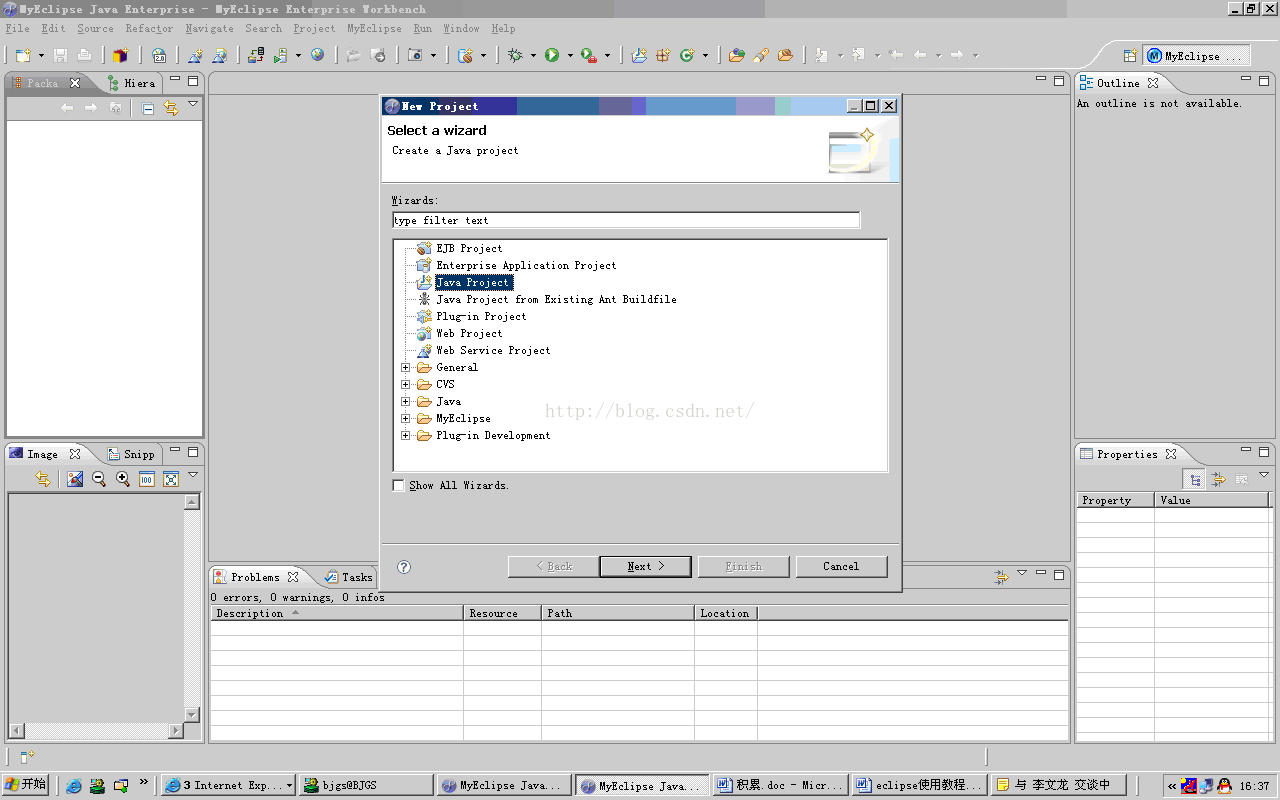Image resolution: width=1280 pixels, height=800 pixels.
Task: Click the QQ penguin tray icon
Action: click(x=1225, y=786)
